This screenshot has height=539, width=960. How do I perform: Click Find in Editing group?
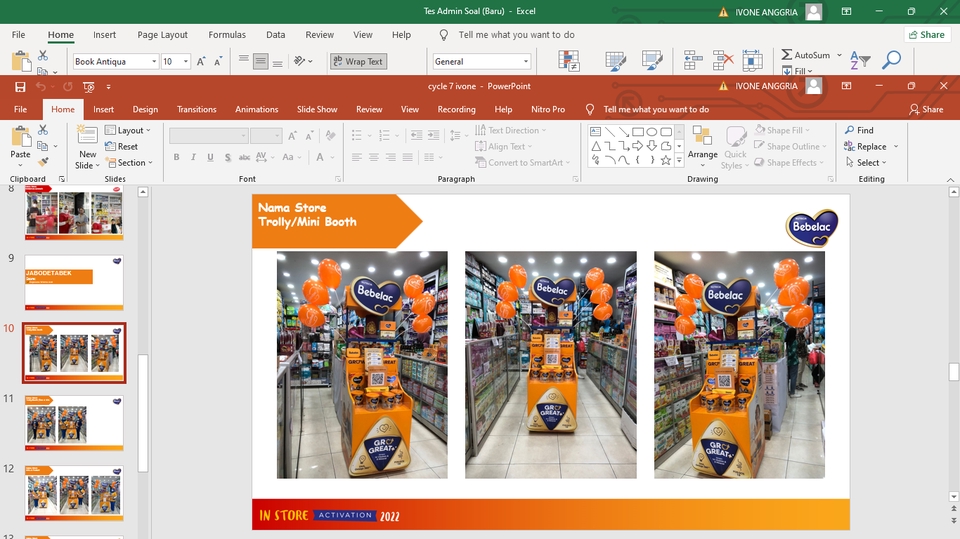tap(859, 130)
